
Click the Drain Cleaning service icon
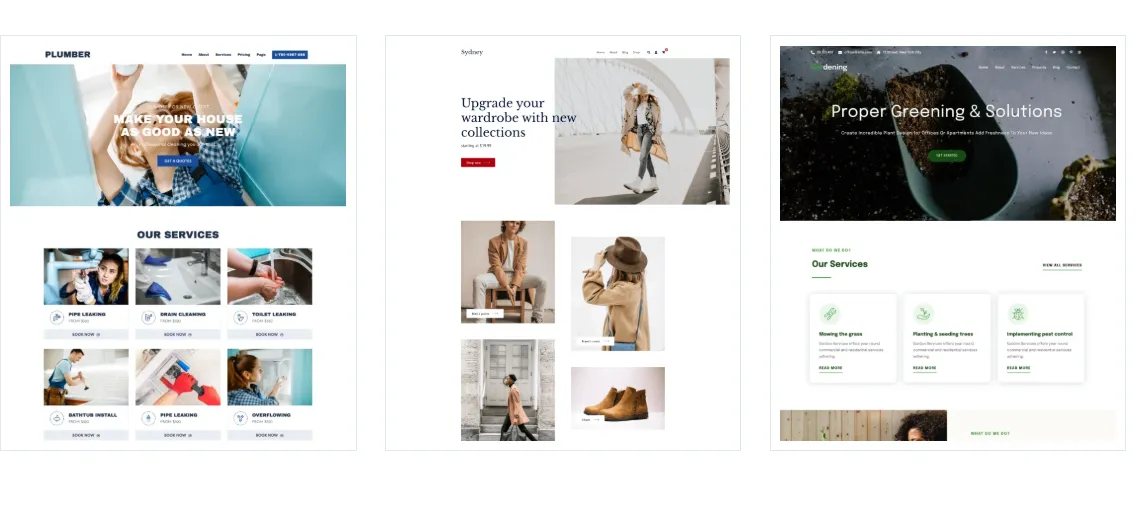[148, 317]
